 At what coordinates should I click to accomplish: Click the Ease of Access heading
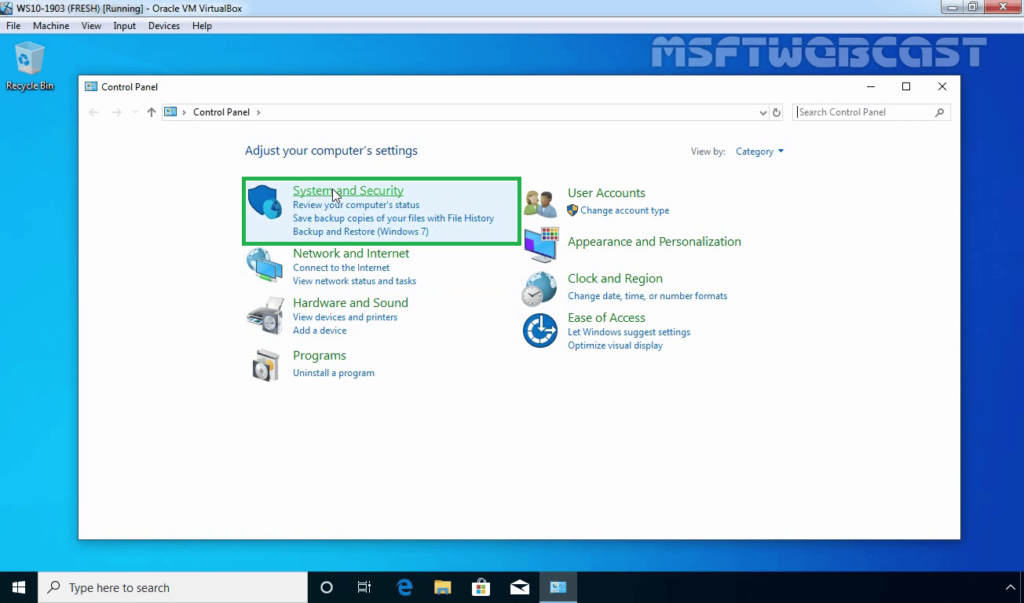606,318
